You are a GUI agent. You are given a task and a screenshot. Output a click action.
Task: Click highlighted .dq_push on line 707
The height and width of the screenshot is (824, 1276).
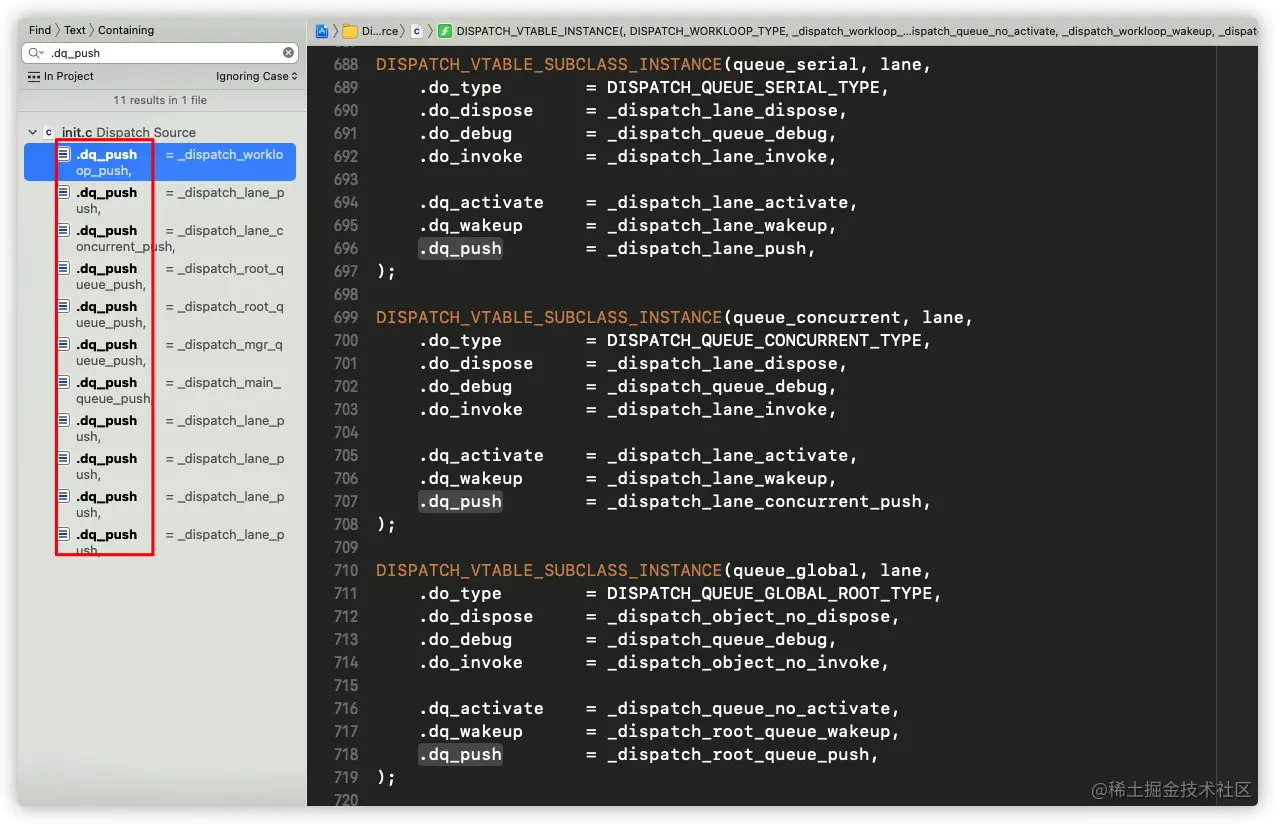tap(460, 502)
